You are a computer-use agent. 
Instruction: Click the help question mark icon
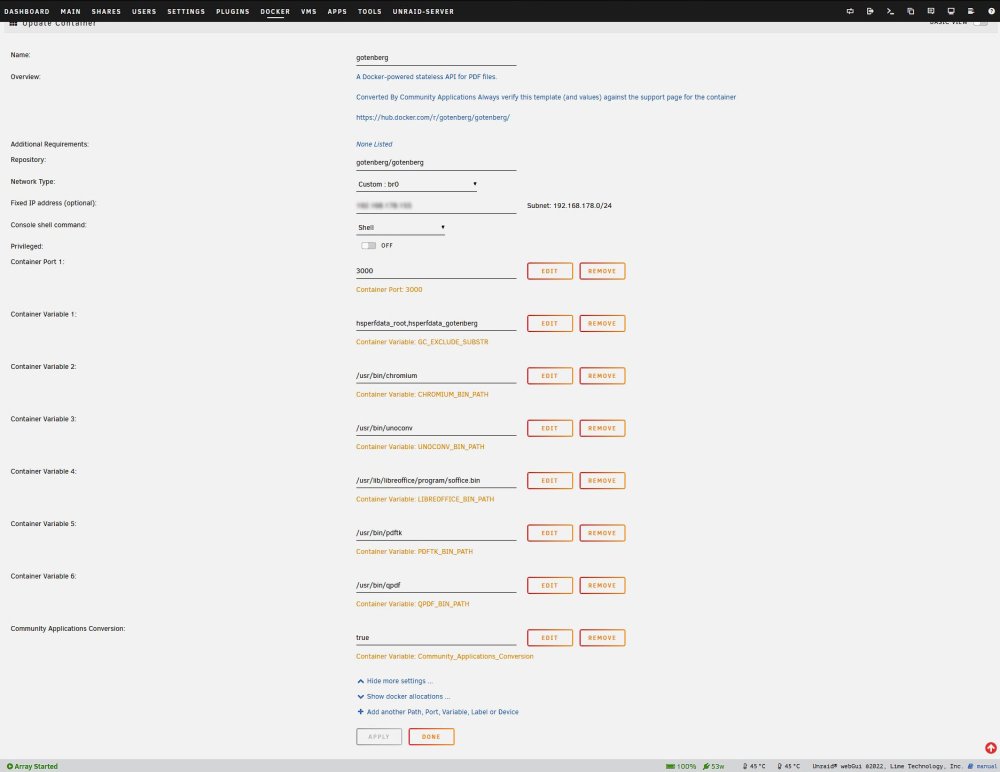[991, 11]
